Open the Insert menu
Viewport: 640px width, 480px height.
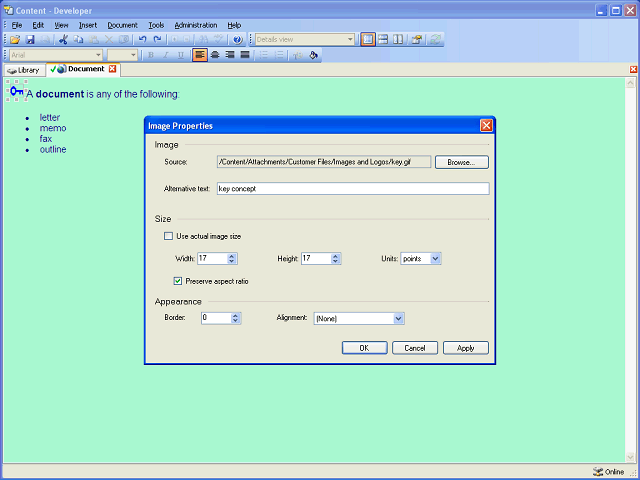[88, 25]
